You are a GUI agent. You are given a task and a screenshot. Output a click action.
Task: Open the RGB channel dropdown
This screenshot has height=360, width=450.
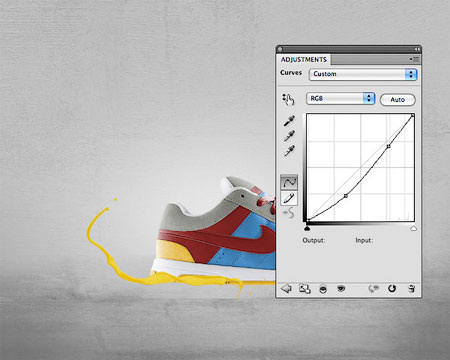click(341, 98)
